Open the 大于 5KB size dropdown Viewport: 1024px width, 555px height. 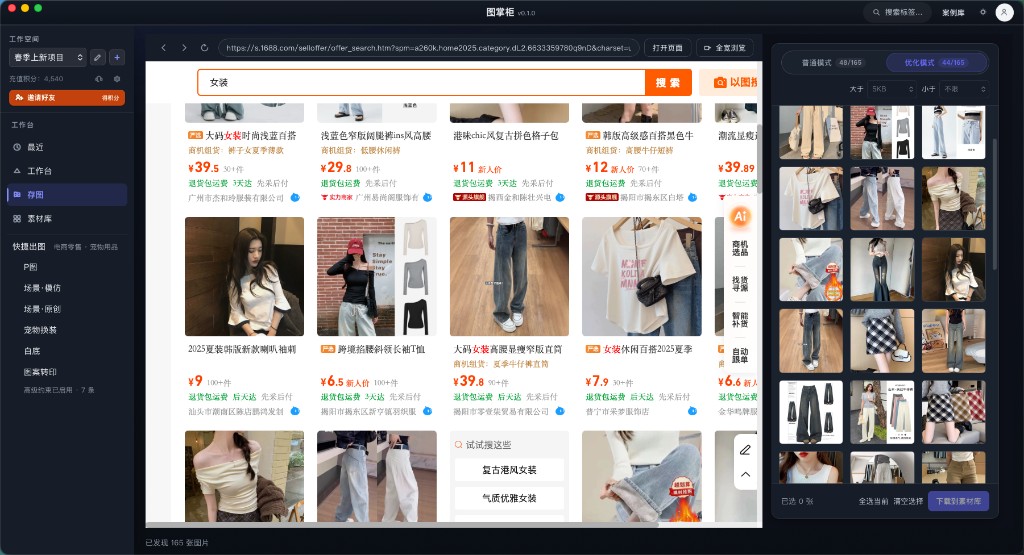point(892,89)
